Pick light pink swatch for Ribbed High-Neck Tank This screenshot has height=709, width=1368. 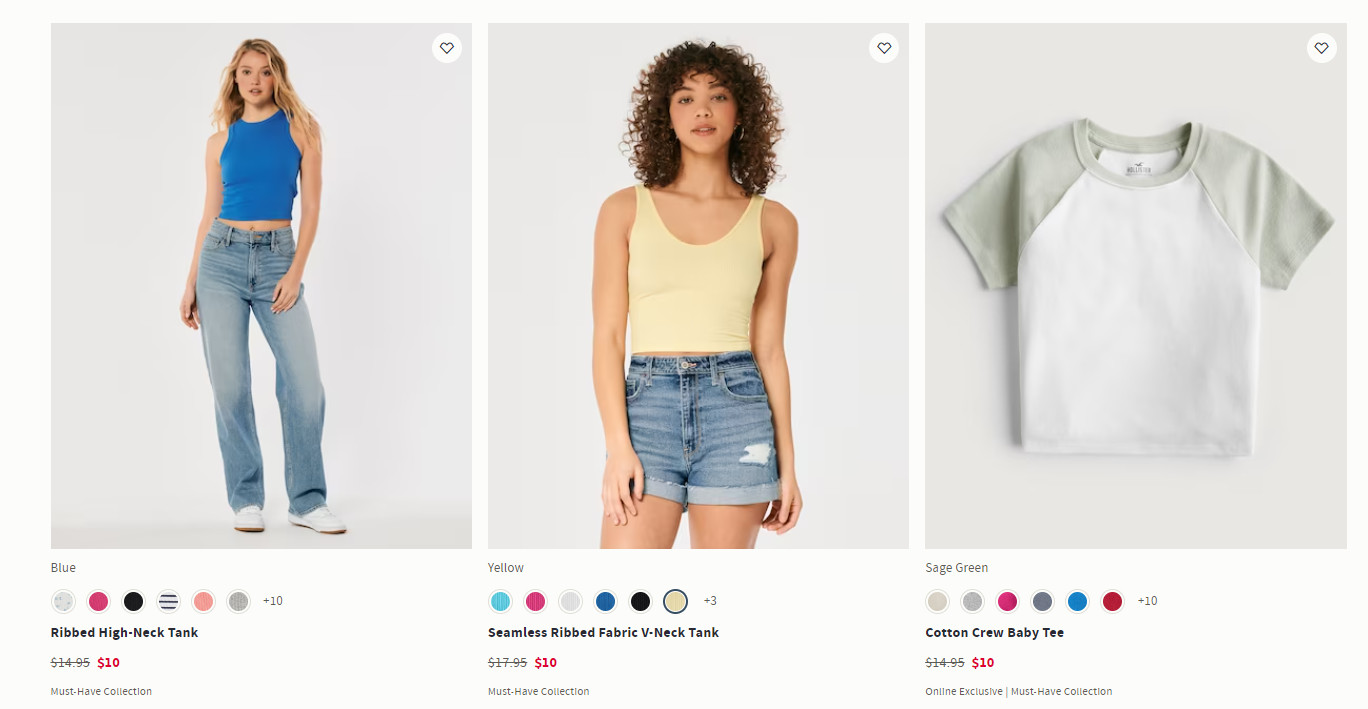pyautogui.click(x=203, y=601)
